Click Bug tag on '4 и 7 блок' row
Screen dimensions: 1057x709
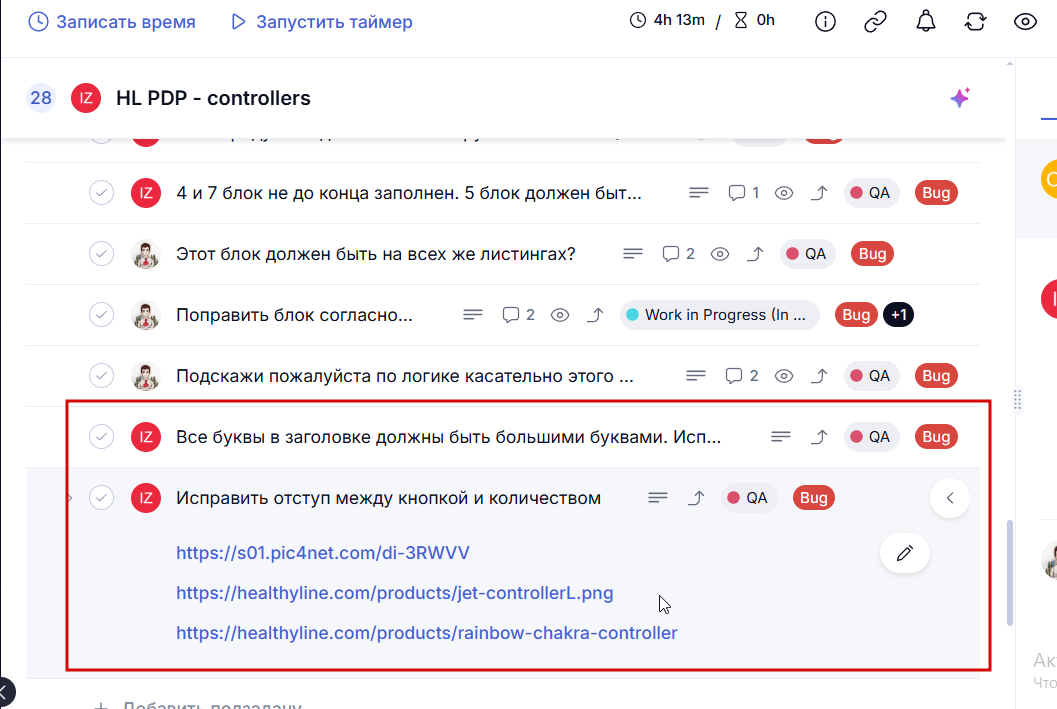click(x=936, y=193)
